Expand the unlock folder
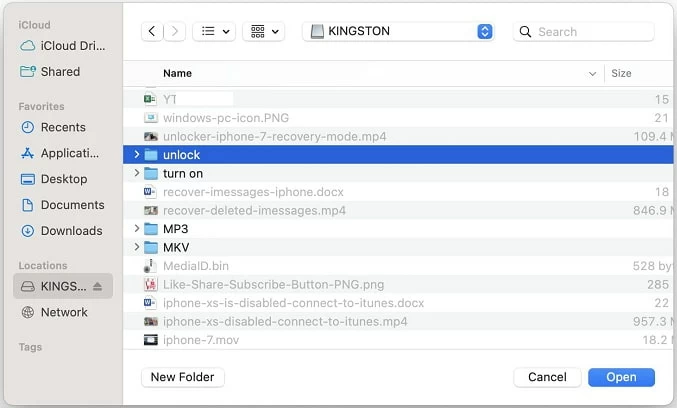Viewport: 677px width, 408px height. click(137, 155)
